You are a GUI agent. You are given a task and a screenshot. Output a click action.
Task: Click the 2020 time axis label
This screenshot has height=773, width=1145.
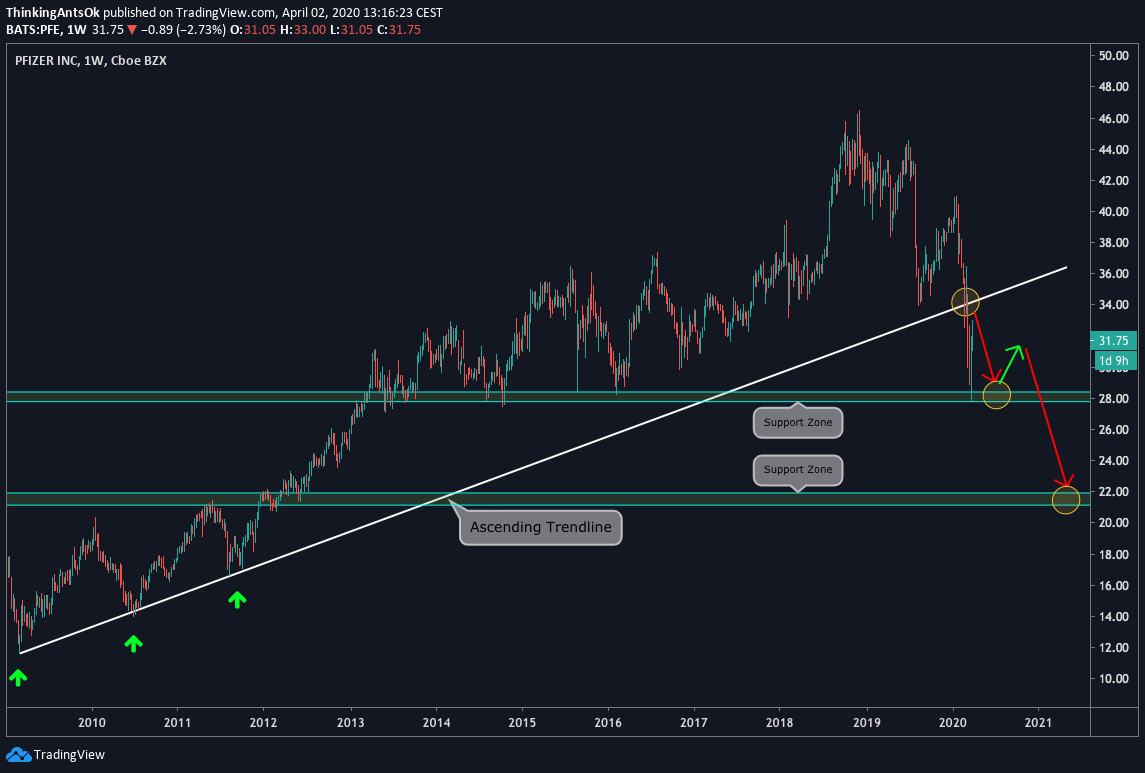[x=952, y=723]
